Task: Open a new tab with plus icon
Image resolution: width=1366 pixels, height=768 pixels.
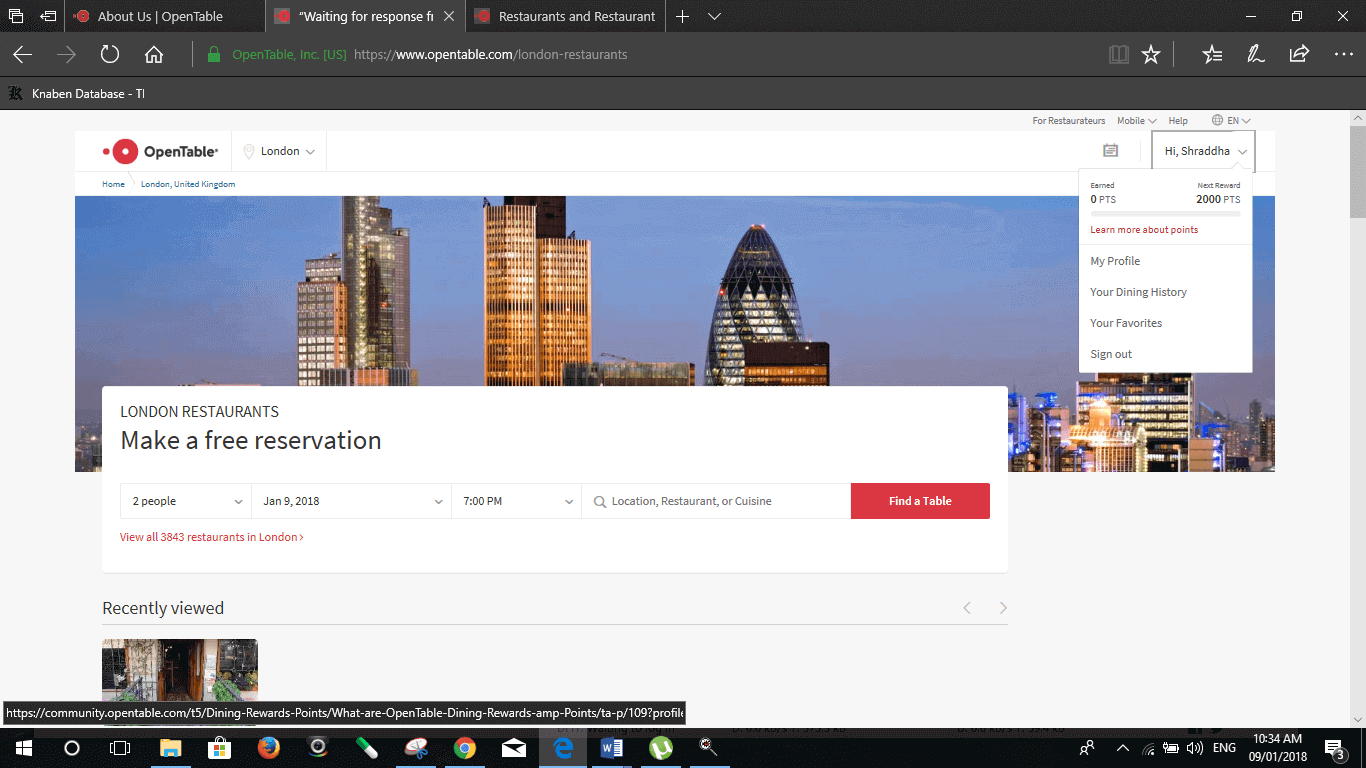Action: (x=682, y=16)
